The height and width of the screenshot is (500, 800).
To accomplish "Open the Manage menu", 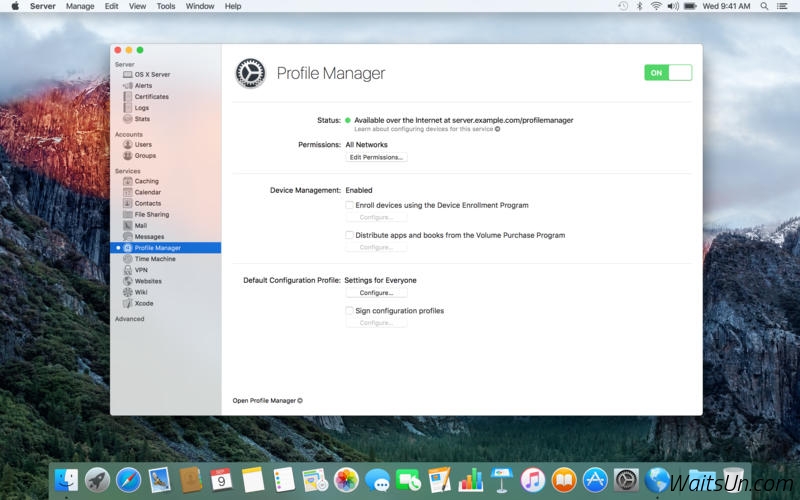I will click(x=80, y=6).
